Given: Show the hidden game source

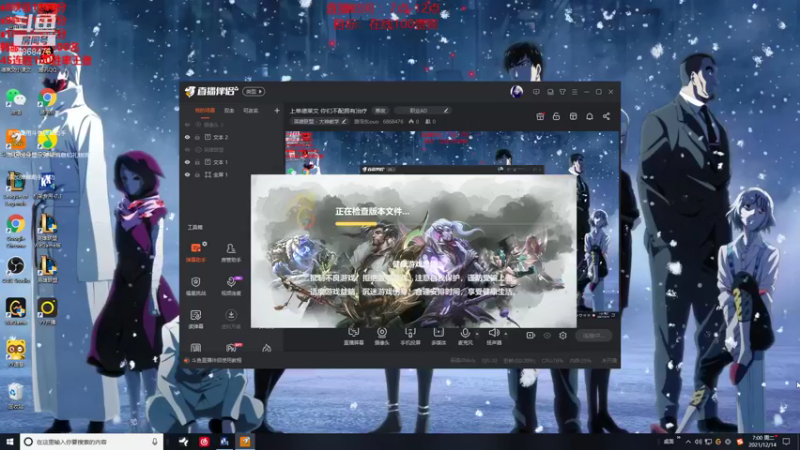Looking at the screenshot, I should point(187,149).
